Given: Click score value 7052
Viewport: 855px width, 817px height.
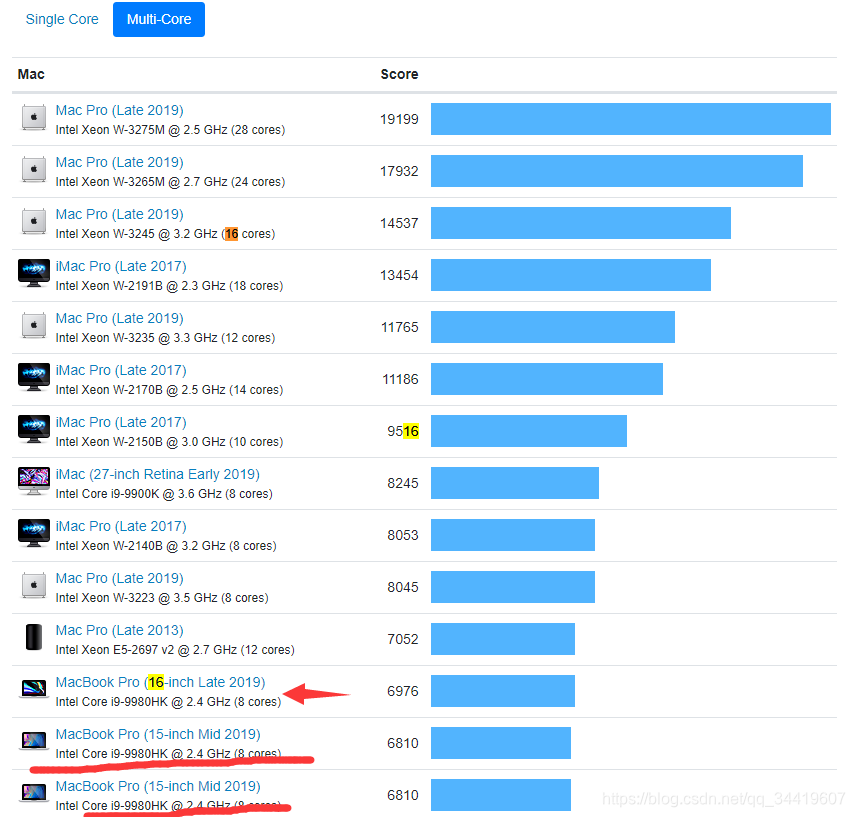Looking at the screenshot, I should coord(403,639).
